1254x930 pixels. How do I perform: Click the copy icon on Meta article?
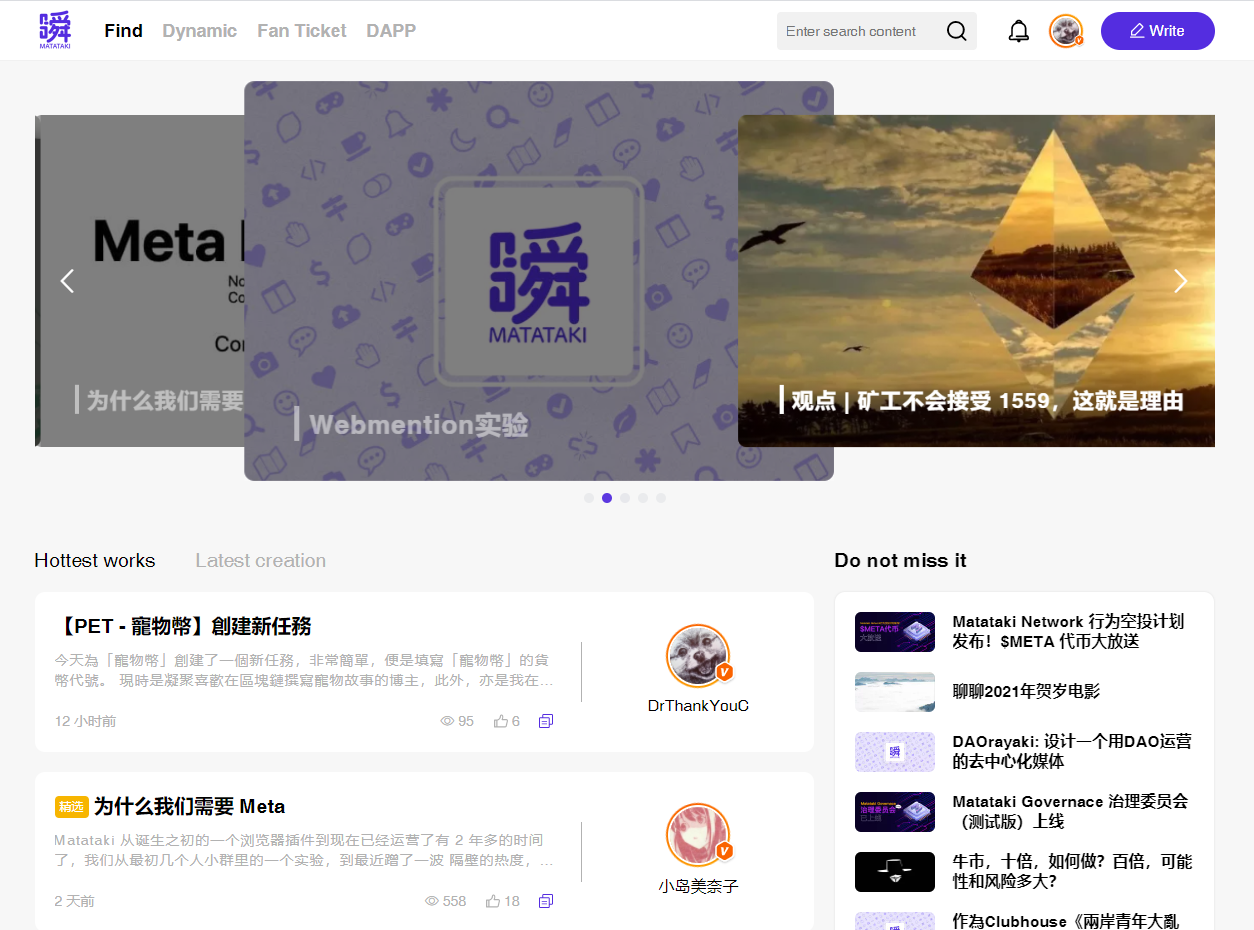pos(546,901)
